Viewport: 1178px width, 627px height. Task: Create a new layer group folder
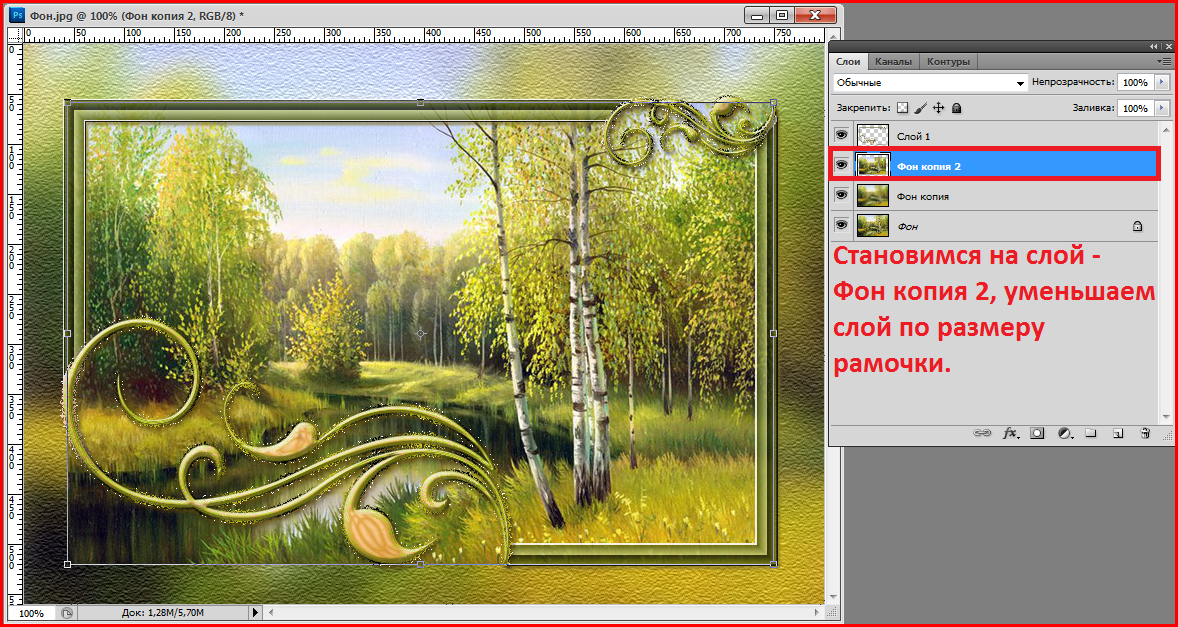[x=1092, y=433]
